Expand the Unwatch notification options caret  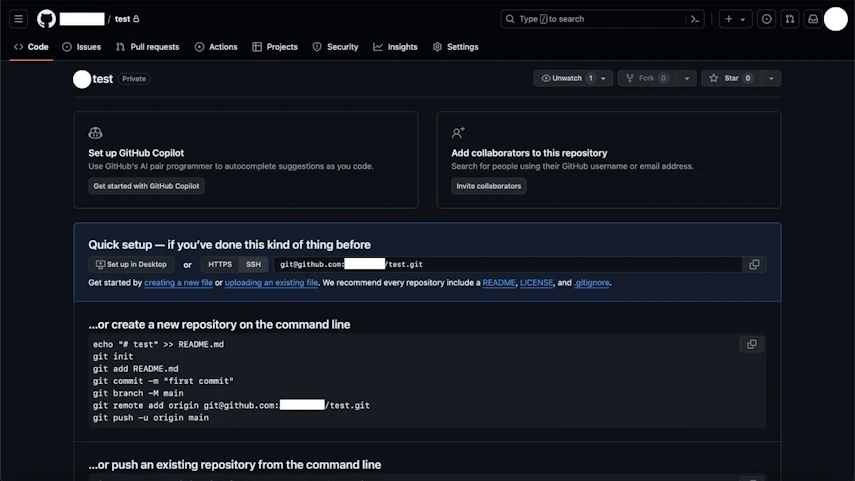click(x=604, y=79)
